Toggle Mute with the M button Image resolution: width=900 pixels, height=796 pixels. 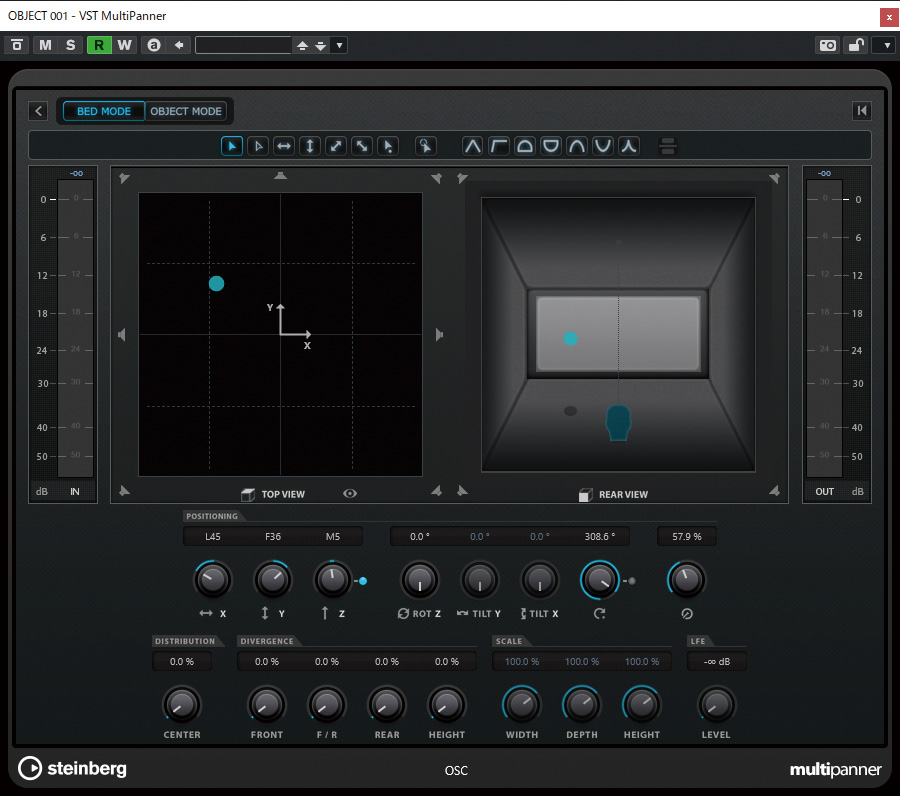[45, 45]
